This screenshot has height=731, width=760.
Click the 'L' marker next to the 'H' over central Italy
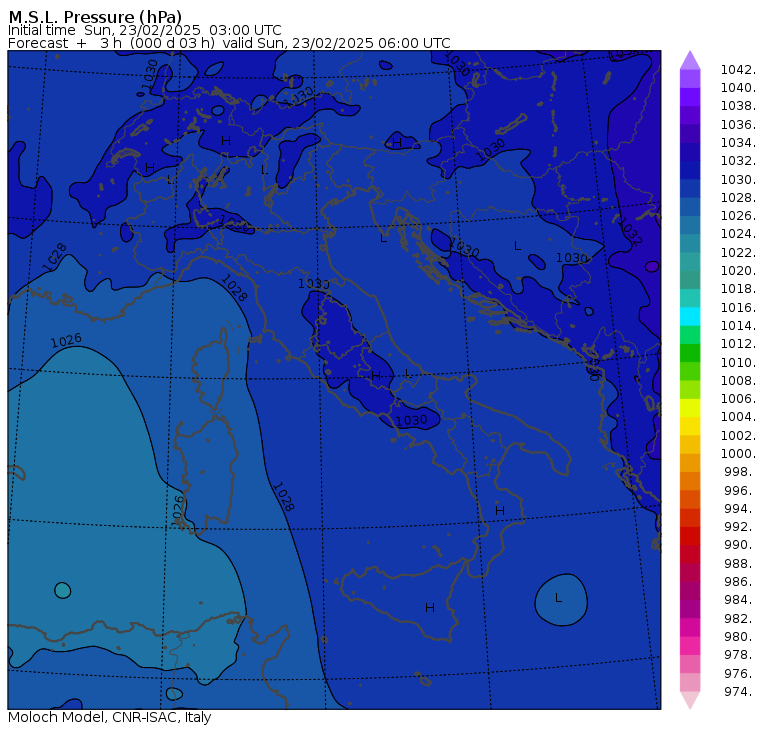(x=408, y=373)
